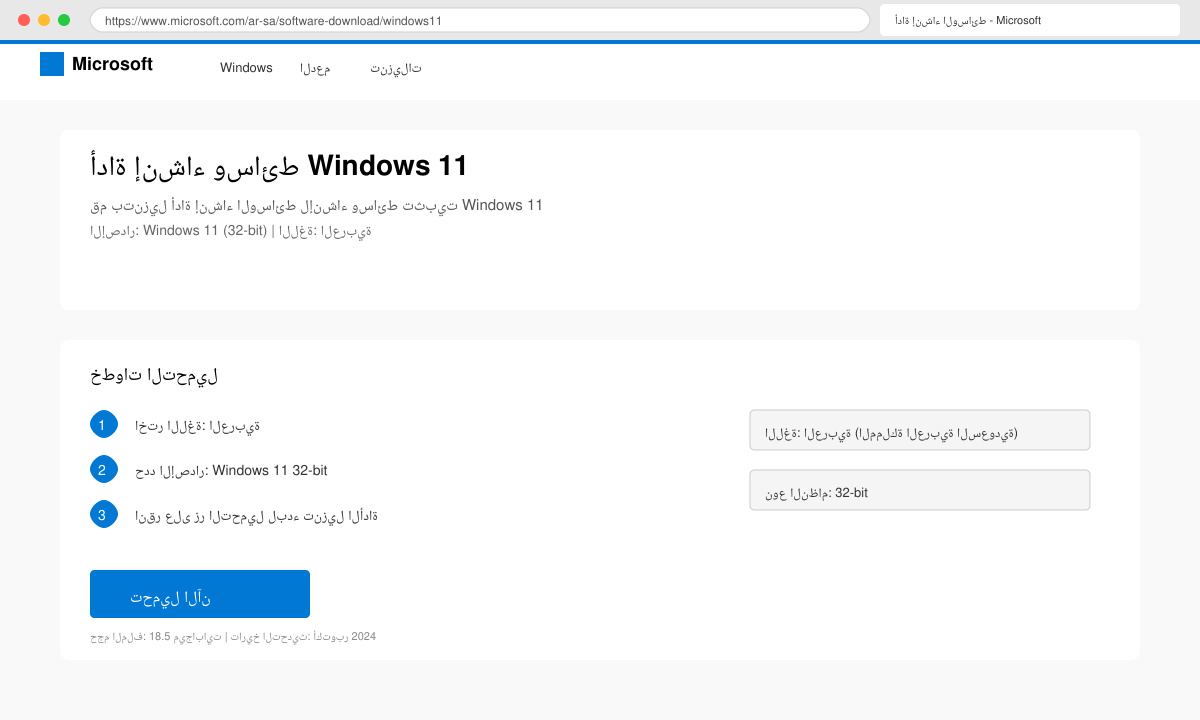Click the step 3 download instruction text
The image size is (1200, 720).
(x=256, y=516)
